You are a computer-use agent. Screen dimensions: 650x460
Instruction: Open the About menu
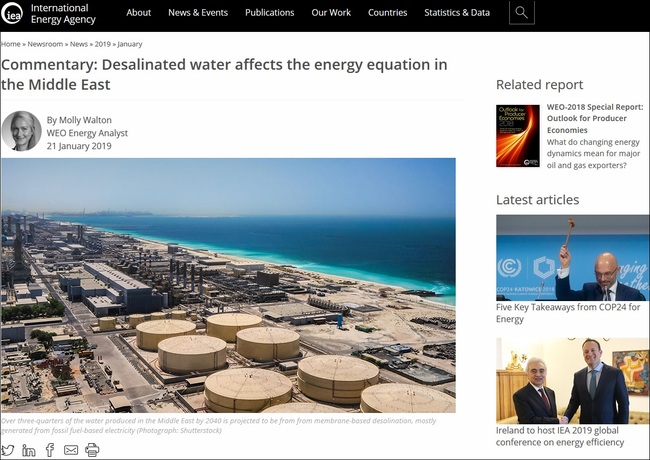tap(139, 13)
